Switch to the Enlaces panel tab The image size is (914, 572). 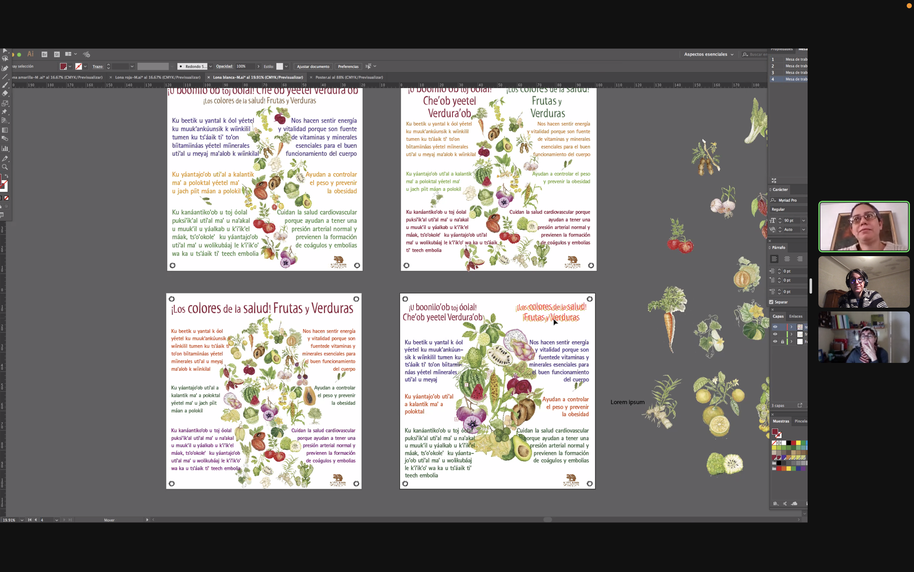pos(796,316)
